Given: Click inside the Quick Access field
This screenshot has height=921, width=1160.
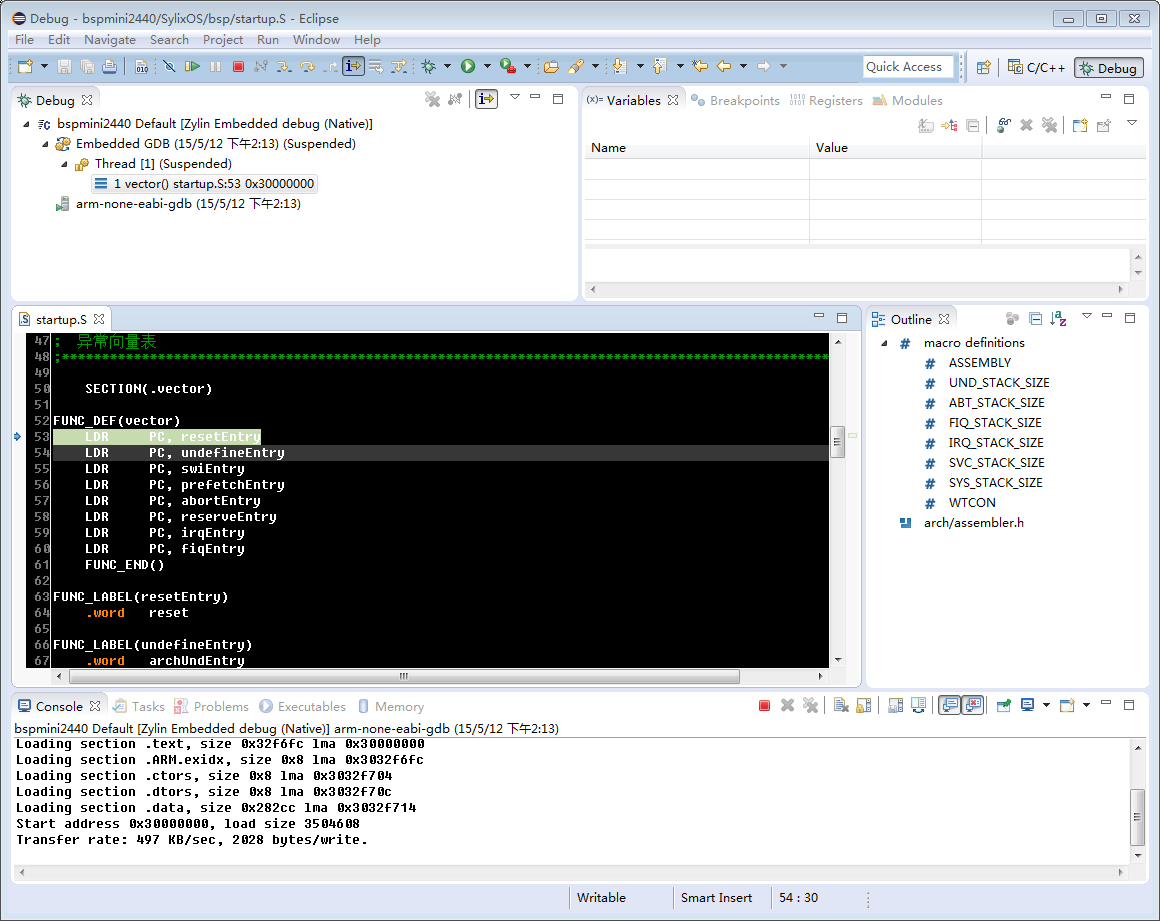Looking at the screenshot, I should (x=908, y=67).
